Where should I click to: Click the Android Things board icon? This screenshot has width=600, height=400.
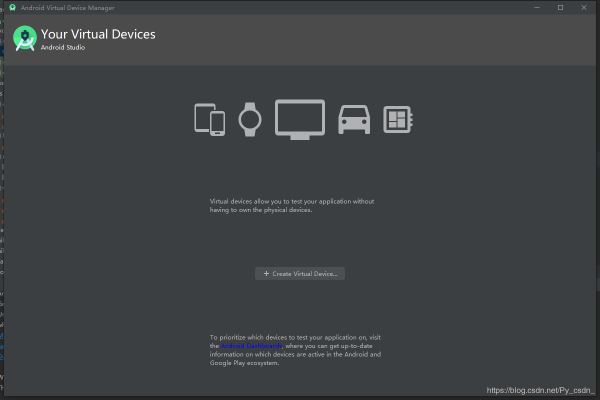click(x=398, y=119)
